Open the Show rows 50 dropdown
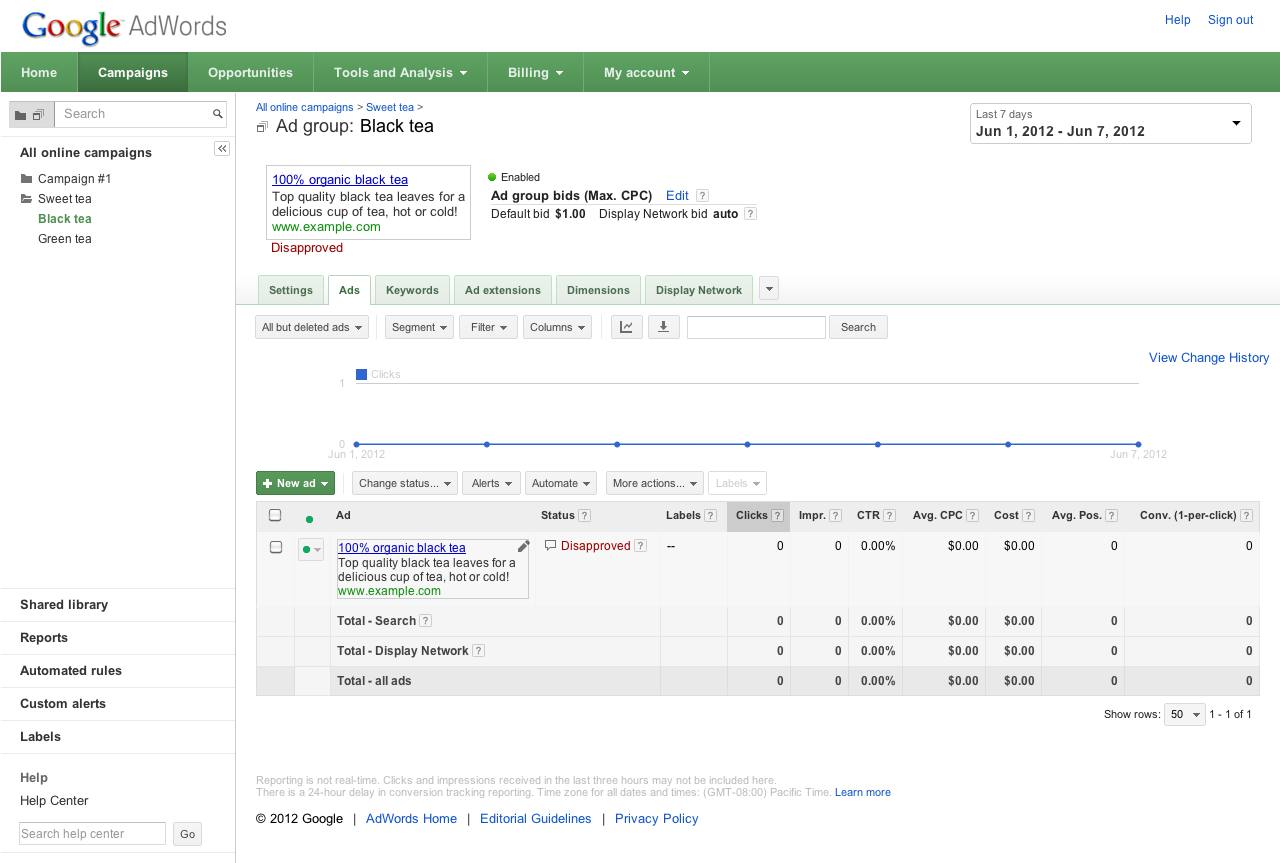 point(1184,715)
